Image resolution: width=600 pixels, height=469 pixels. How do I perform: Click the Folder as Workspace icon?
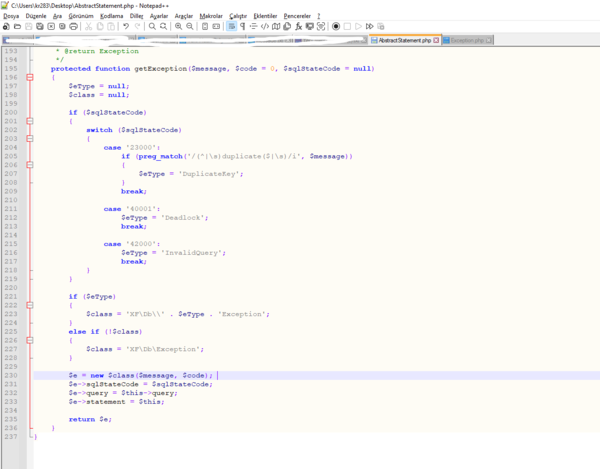(310, 26)
